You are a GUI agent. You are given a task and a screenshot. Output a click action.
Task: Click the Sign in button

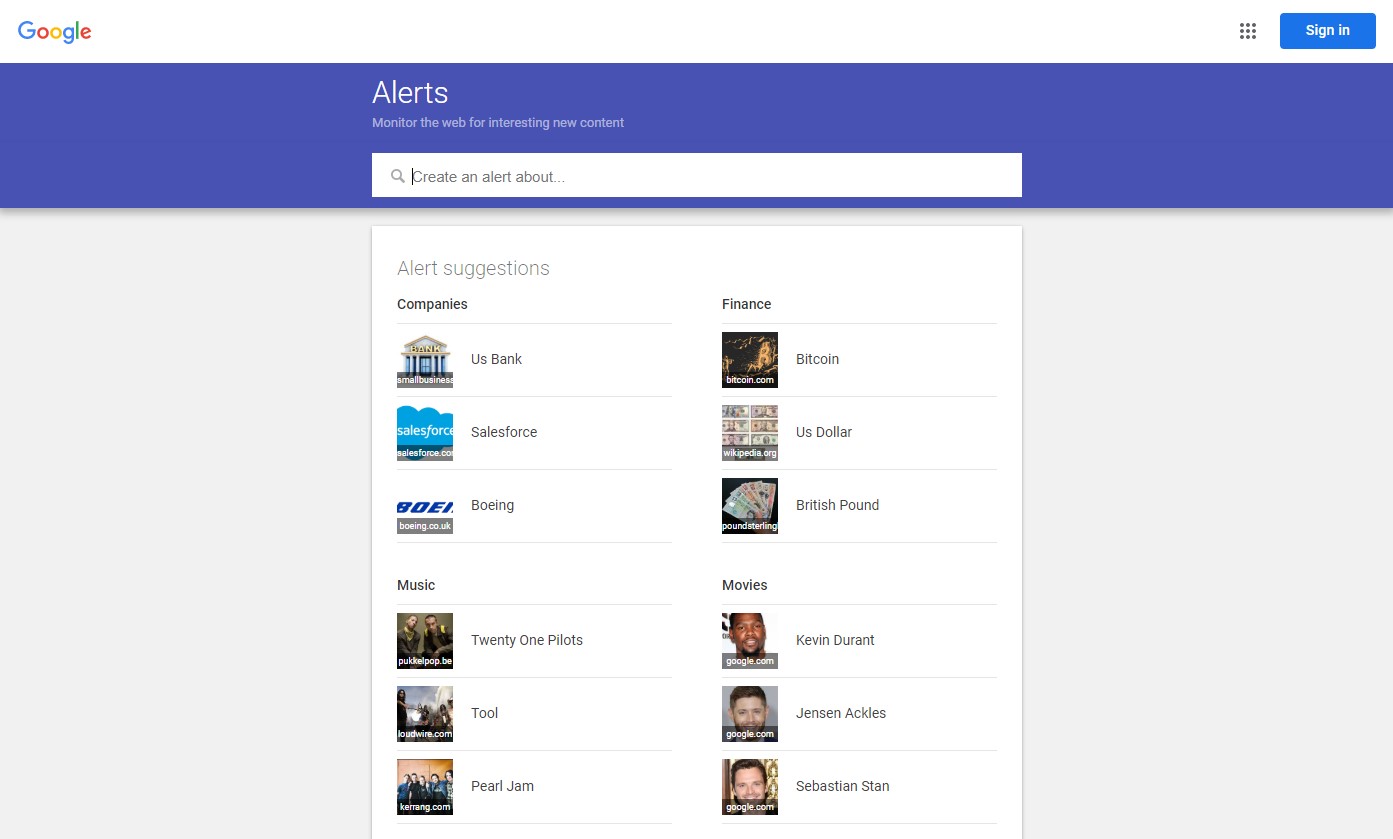click(1327, 31)
